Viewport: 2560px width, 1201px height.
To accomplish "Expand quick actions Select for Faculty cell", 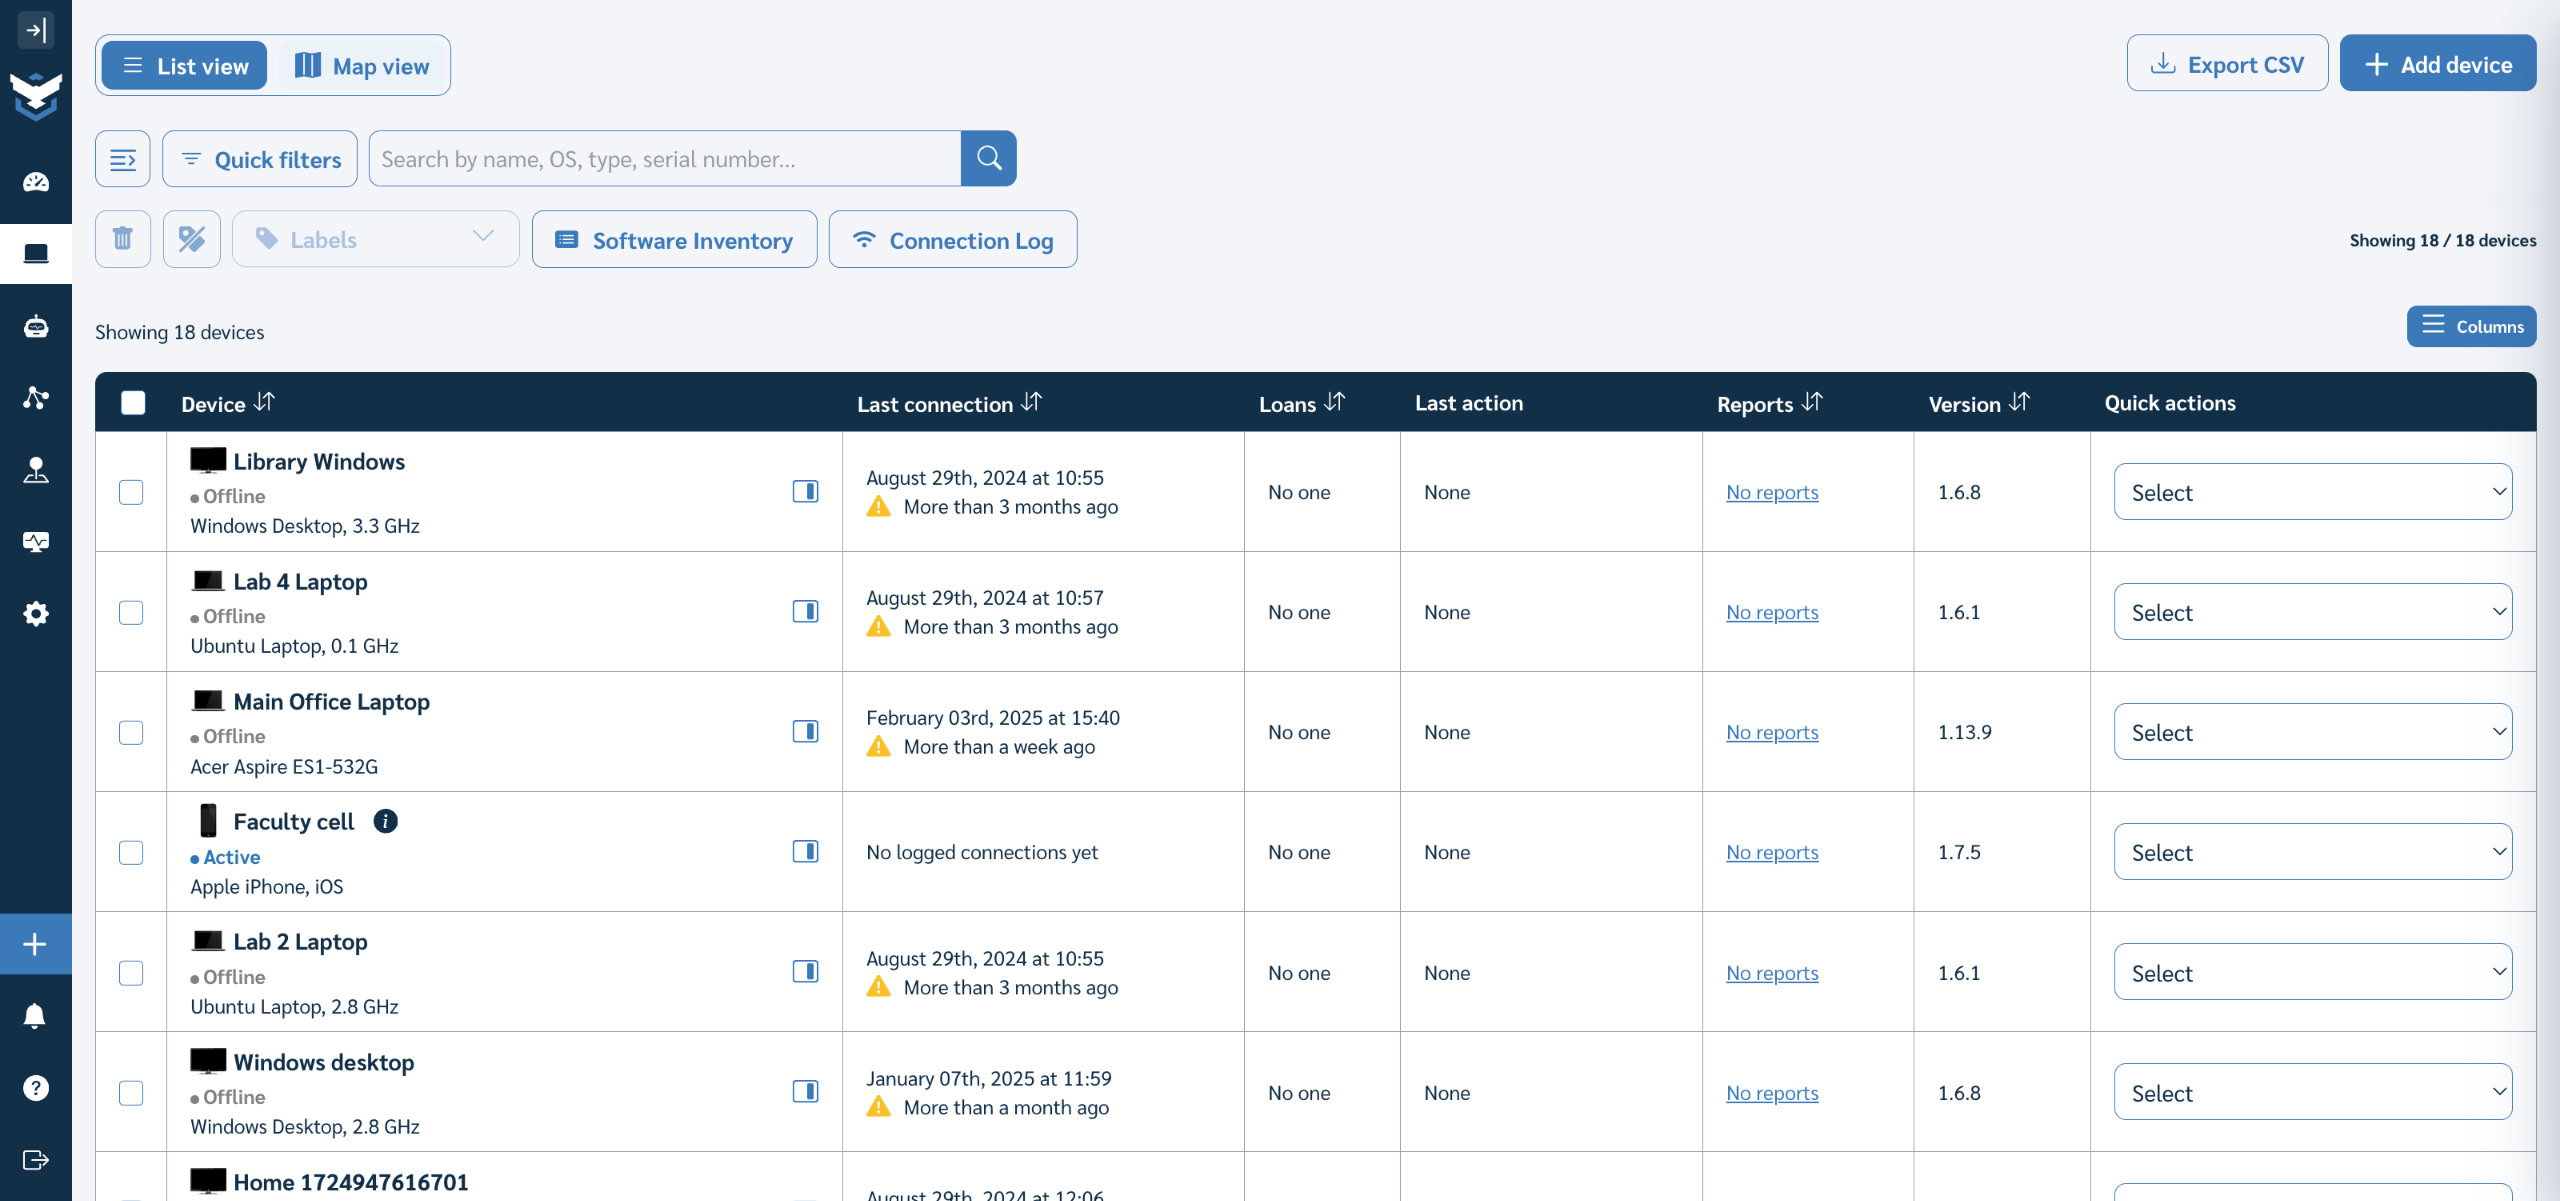I will click(x=2312, y=852).
